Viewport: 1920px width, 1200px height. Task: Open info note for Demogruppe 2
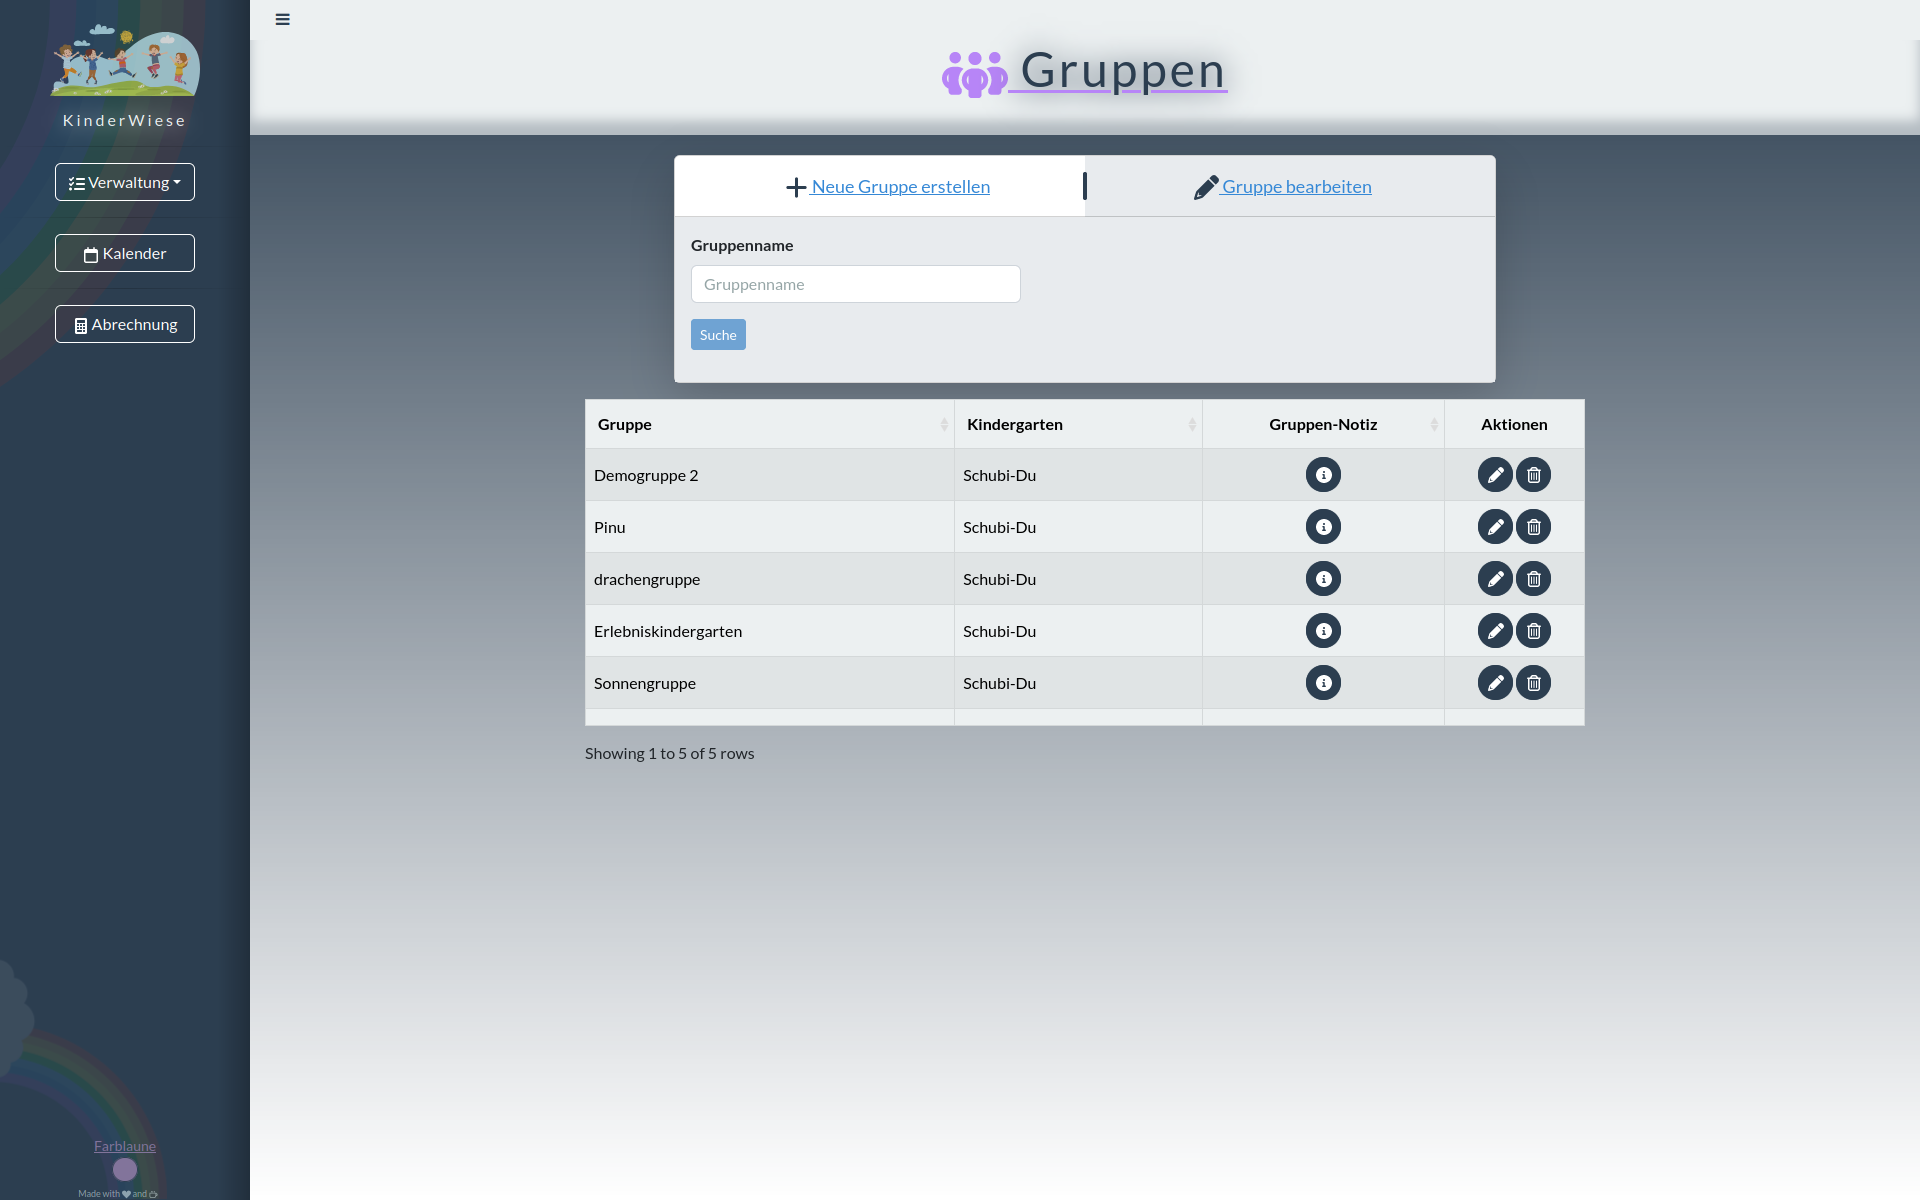[1323, 475]
